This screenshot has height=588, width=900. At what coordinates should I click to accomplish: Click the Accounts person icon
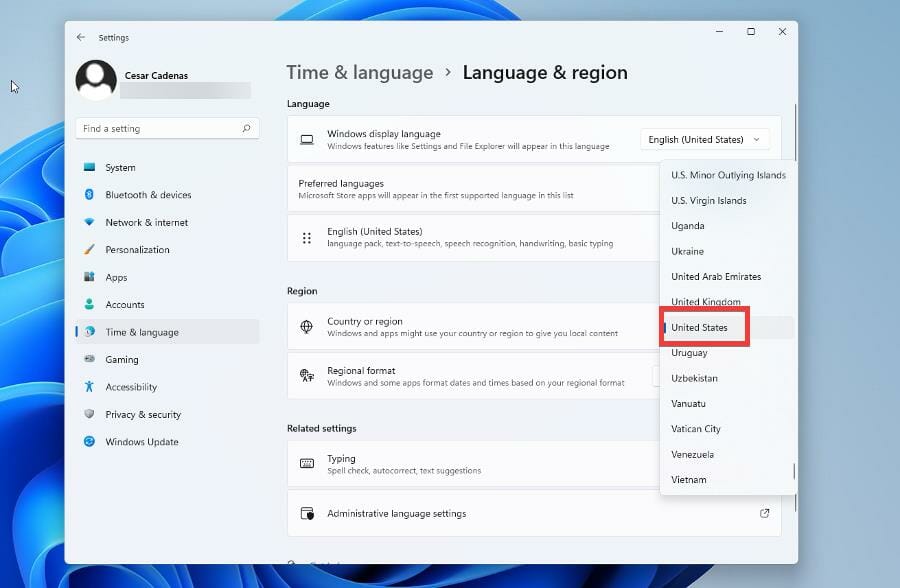(90, 304)
